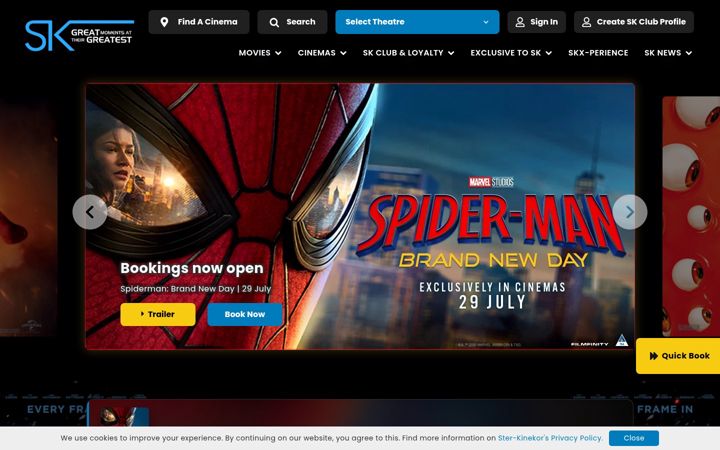This screenshot has width=720, height=450.
Task: Click 'Spiderman: Brand New Day | 29 July' text
Action: coord(196,289)
